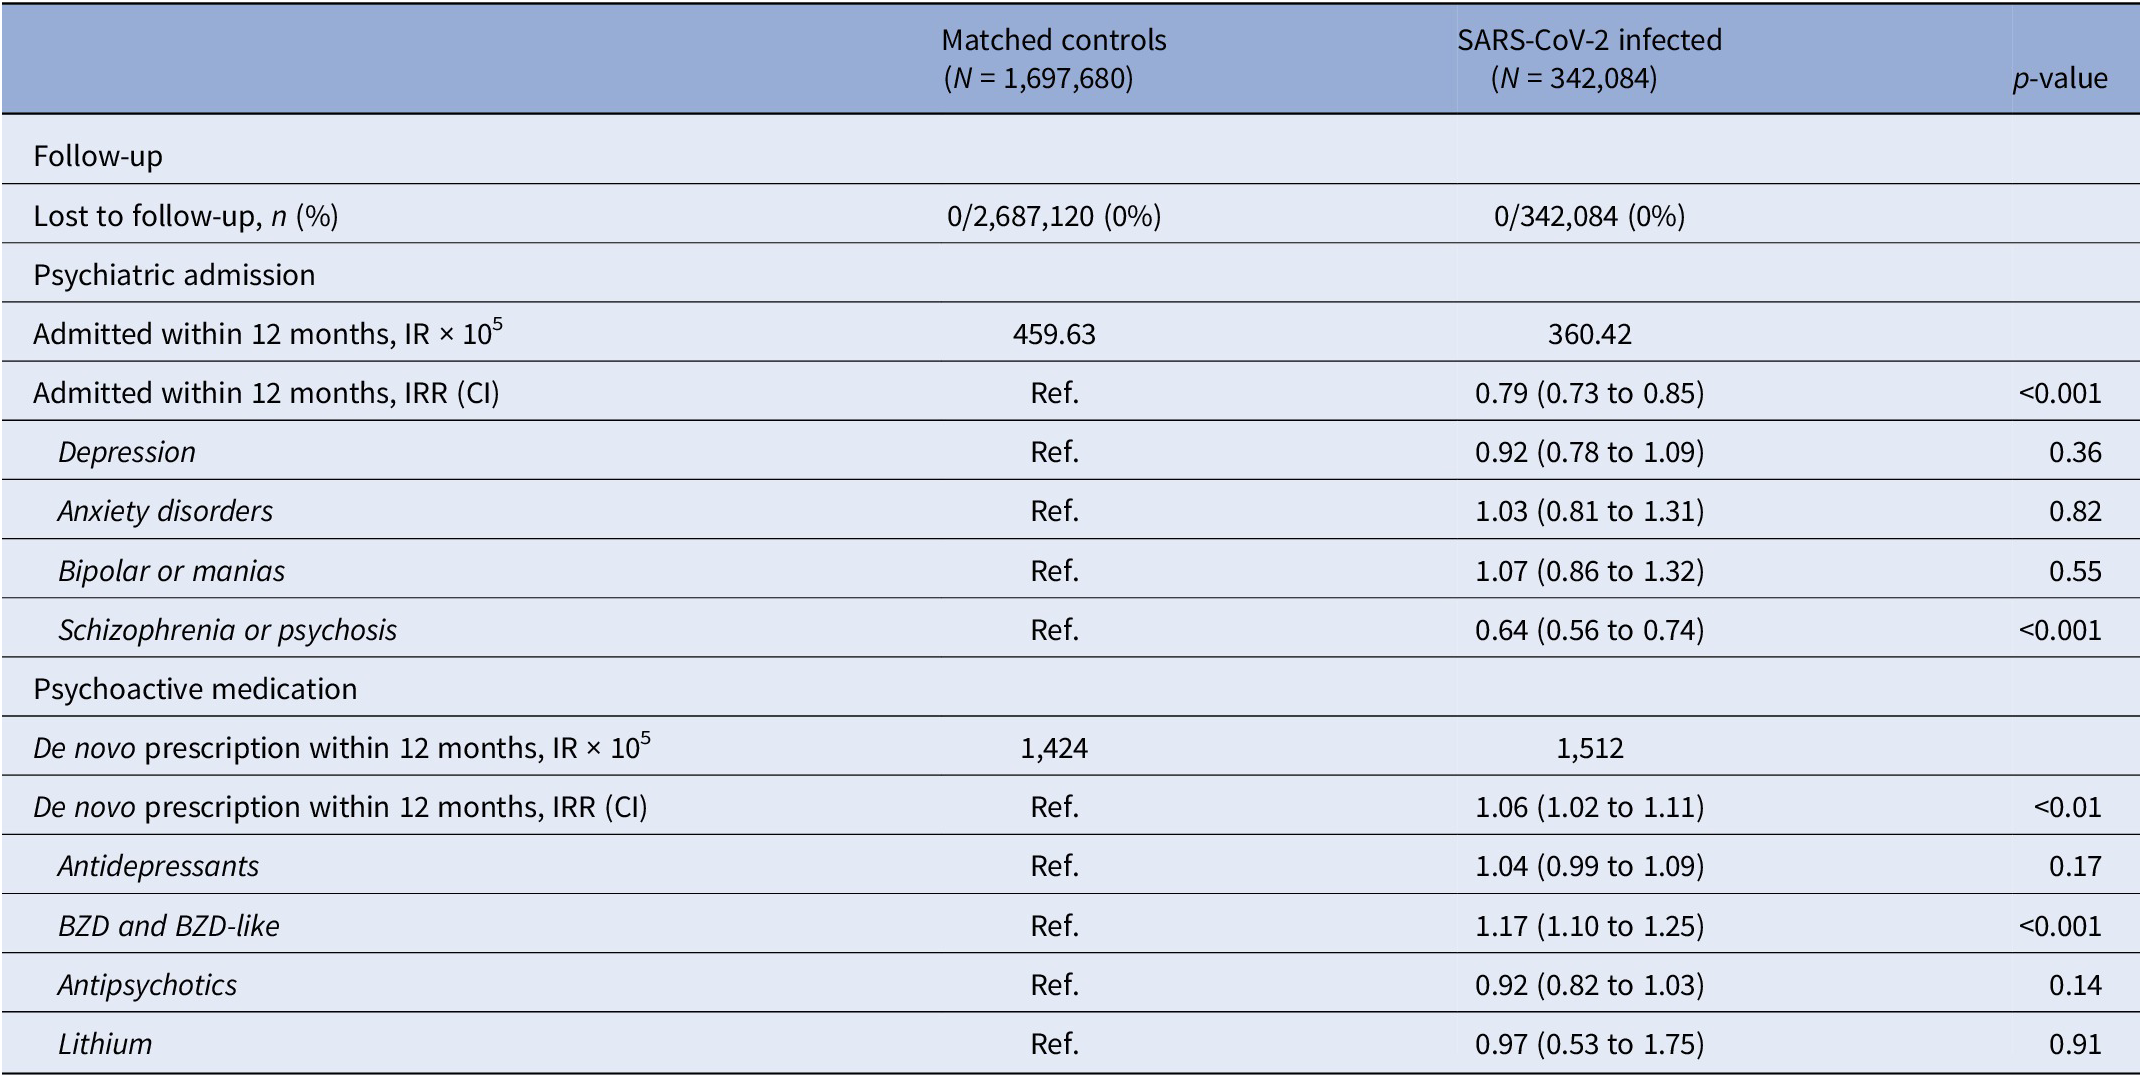Select the 'Bipolar or manias' row label
Screen dimensions: 2142x1077
point(171,571)
